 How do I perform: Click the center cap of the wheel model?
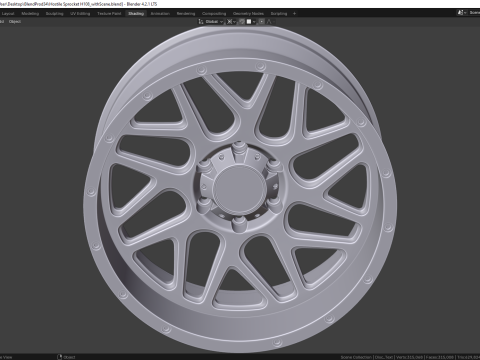239,189
